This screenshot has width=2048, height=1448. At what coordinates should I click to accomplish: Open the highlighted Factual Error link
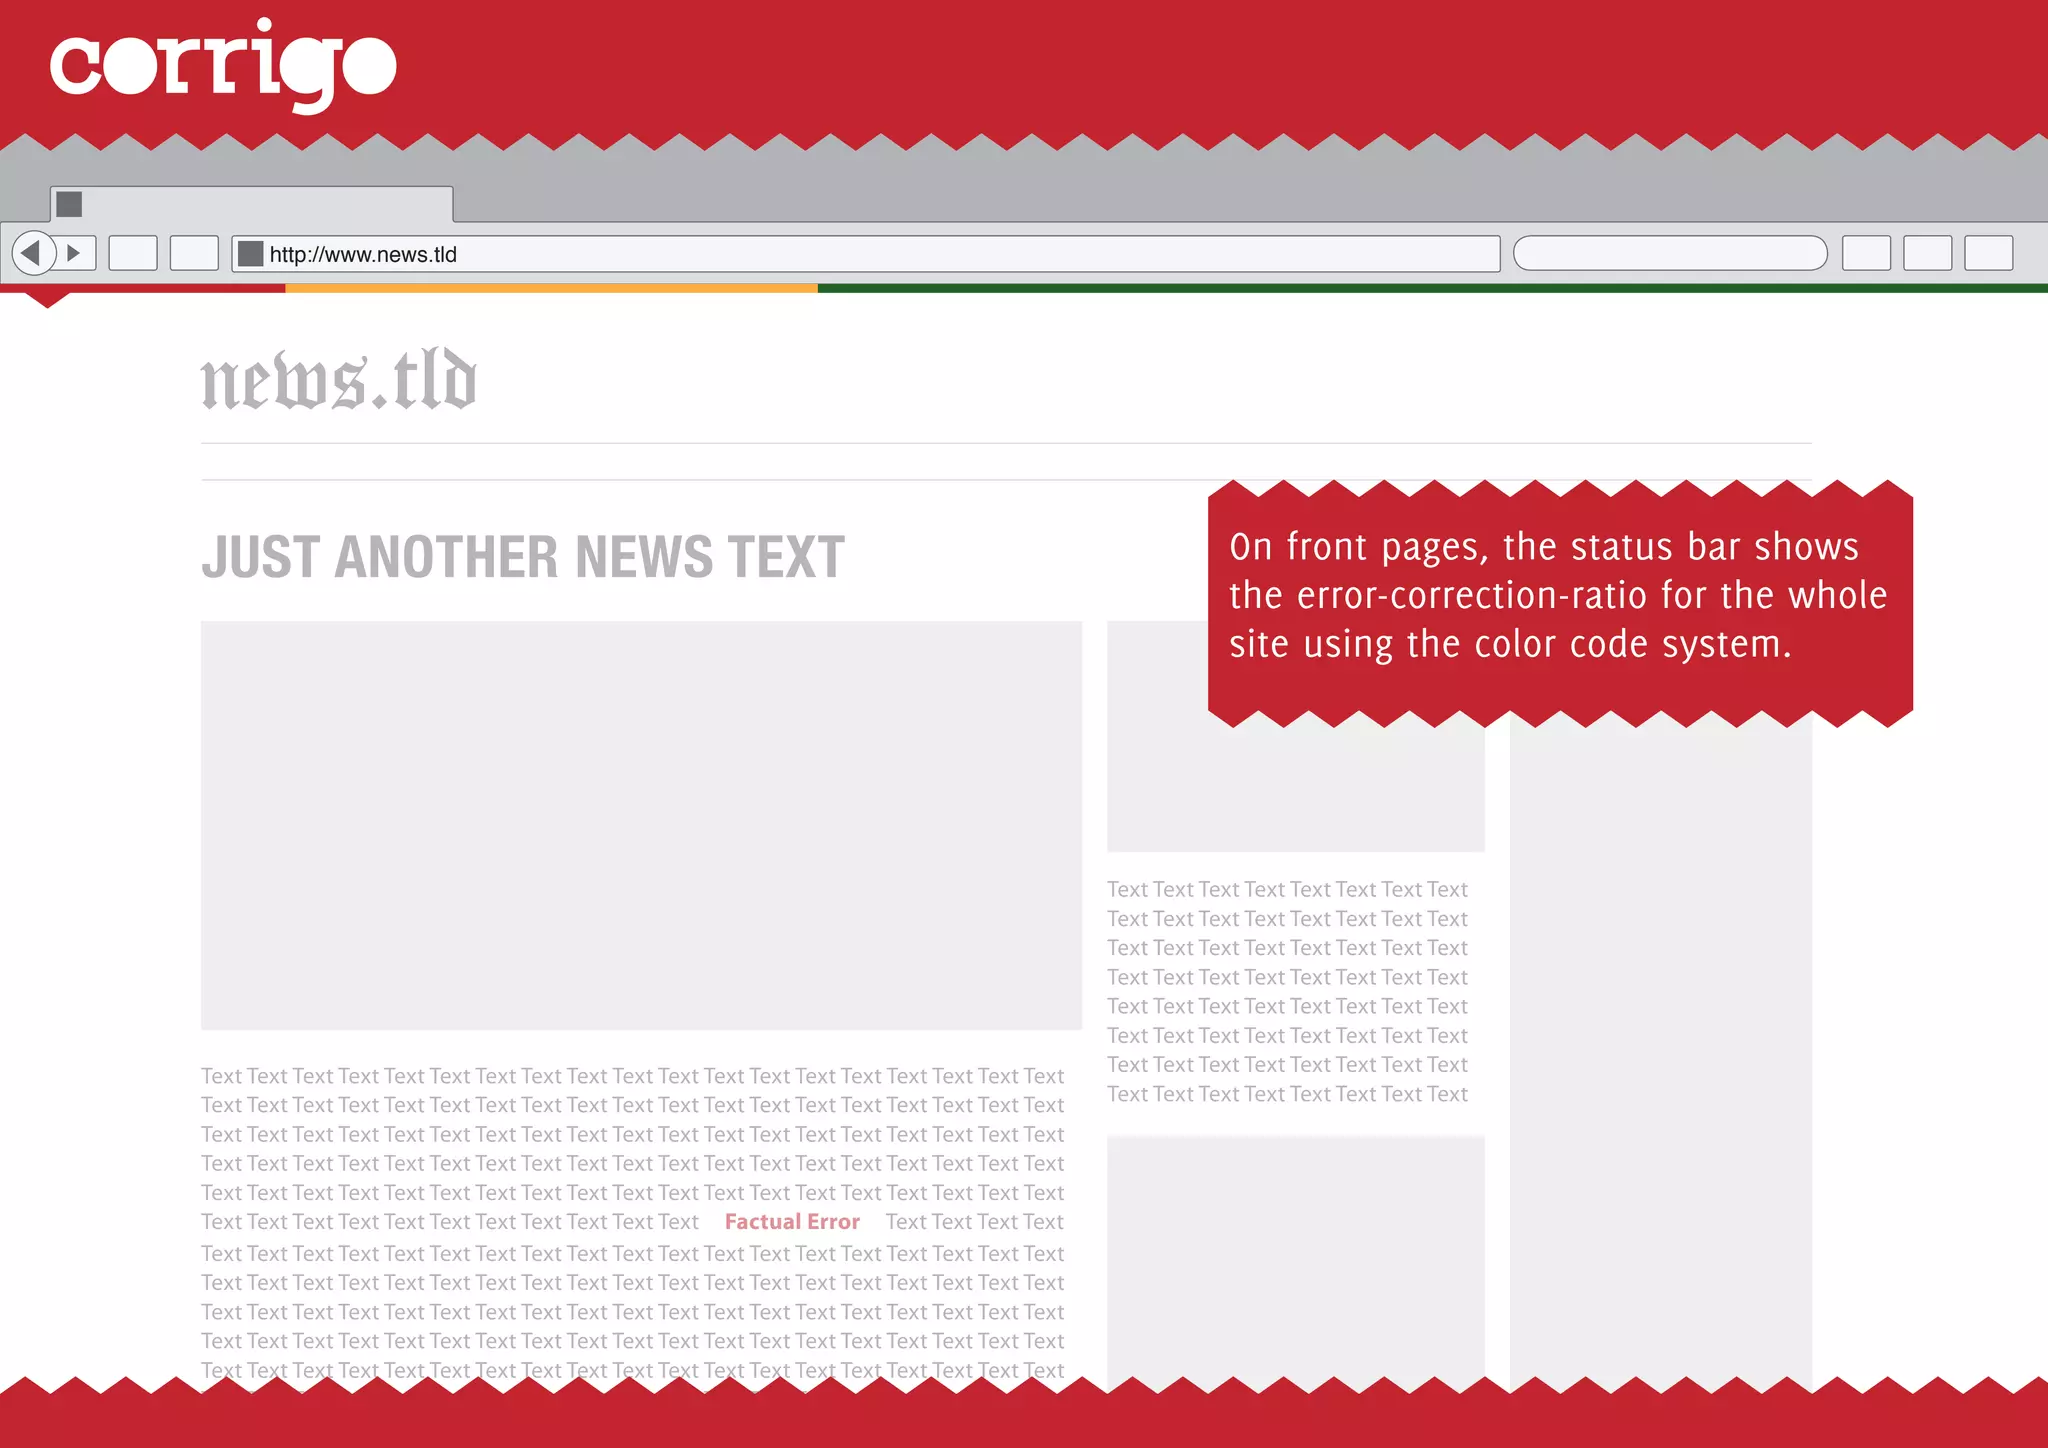click(x=792, y=1222)
